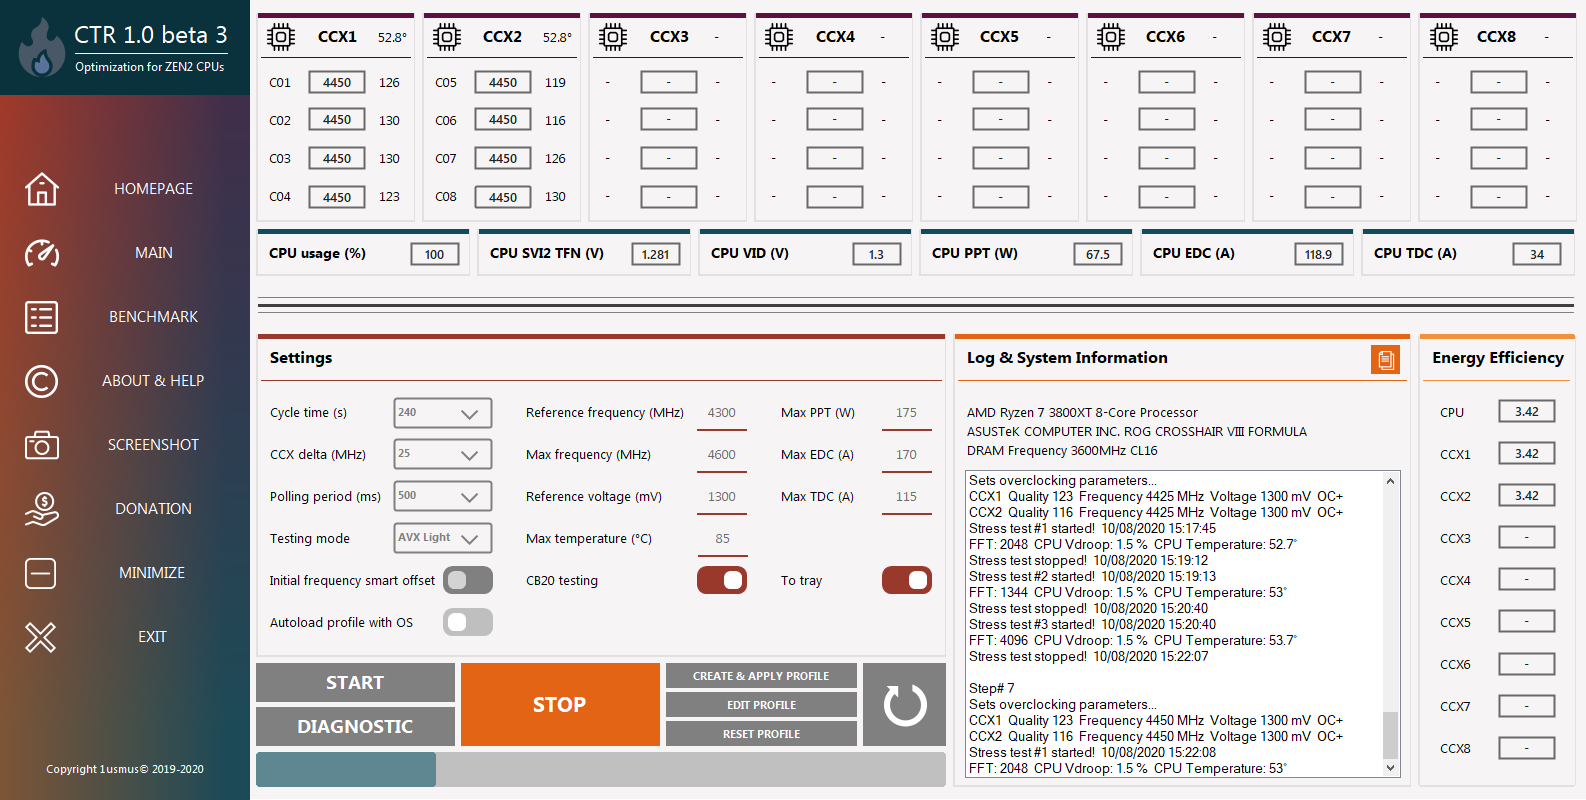Open the About & Help copyright icon
This screenshot has width=1586, height=800.
pos(41,381)
